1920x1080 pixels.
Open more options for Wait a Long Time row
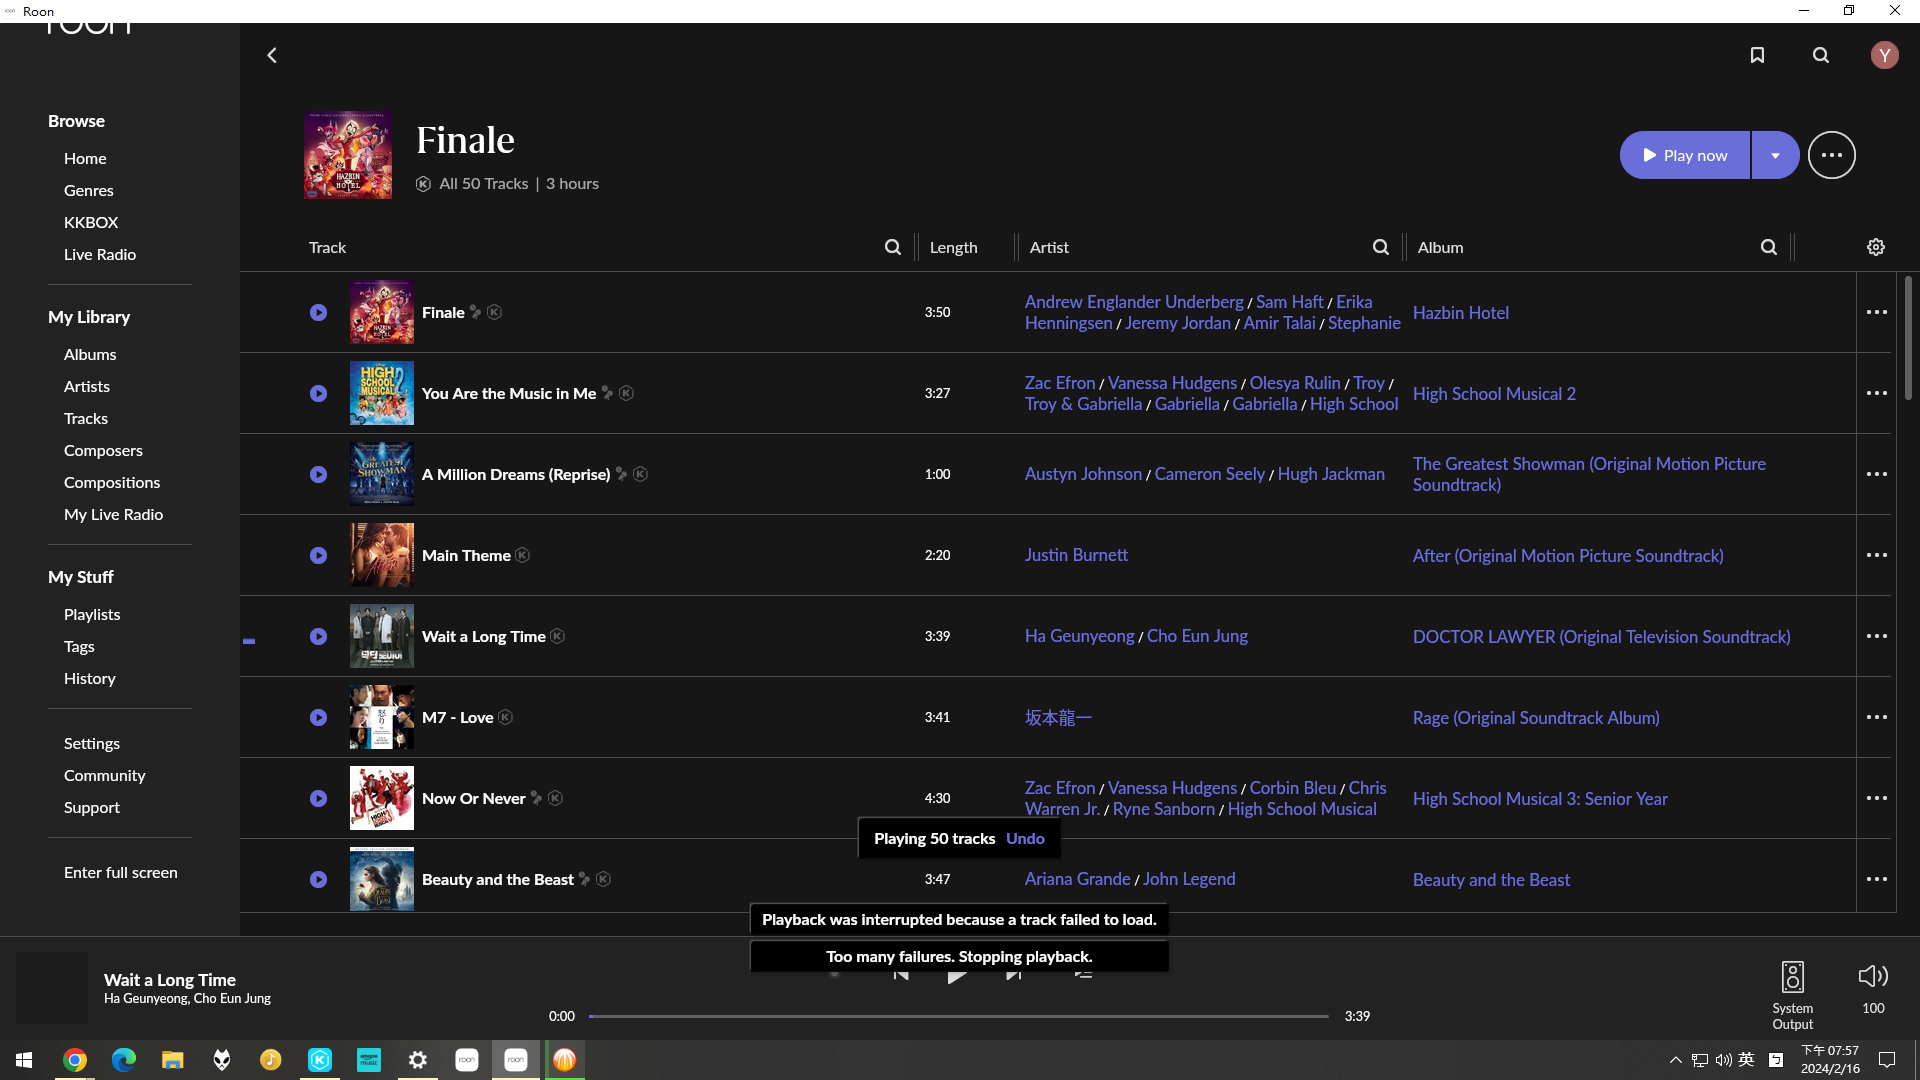(x=1876, y=636)
